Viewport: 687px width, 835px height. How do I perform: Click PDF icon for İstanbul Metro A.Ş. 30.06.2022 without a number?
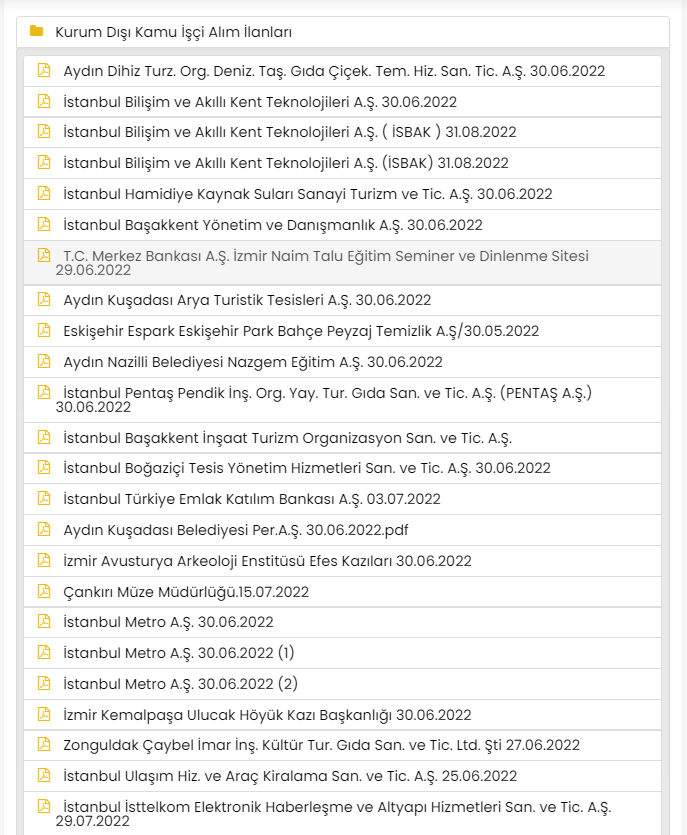tap(44, 620)
